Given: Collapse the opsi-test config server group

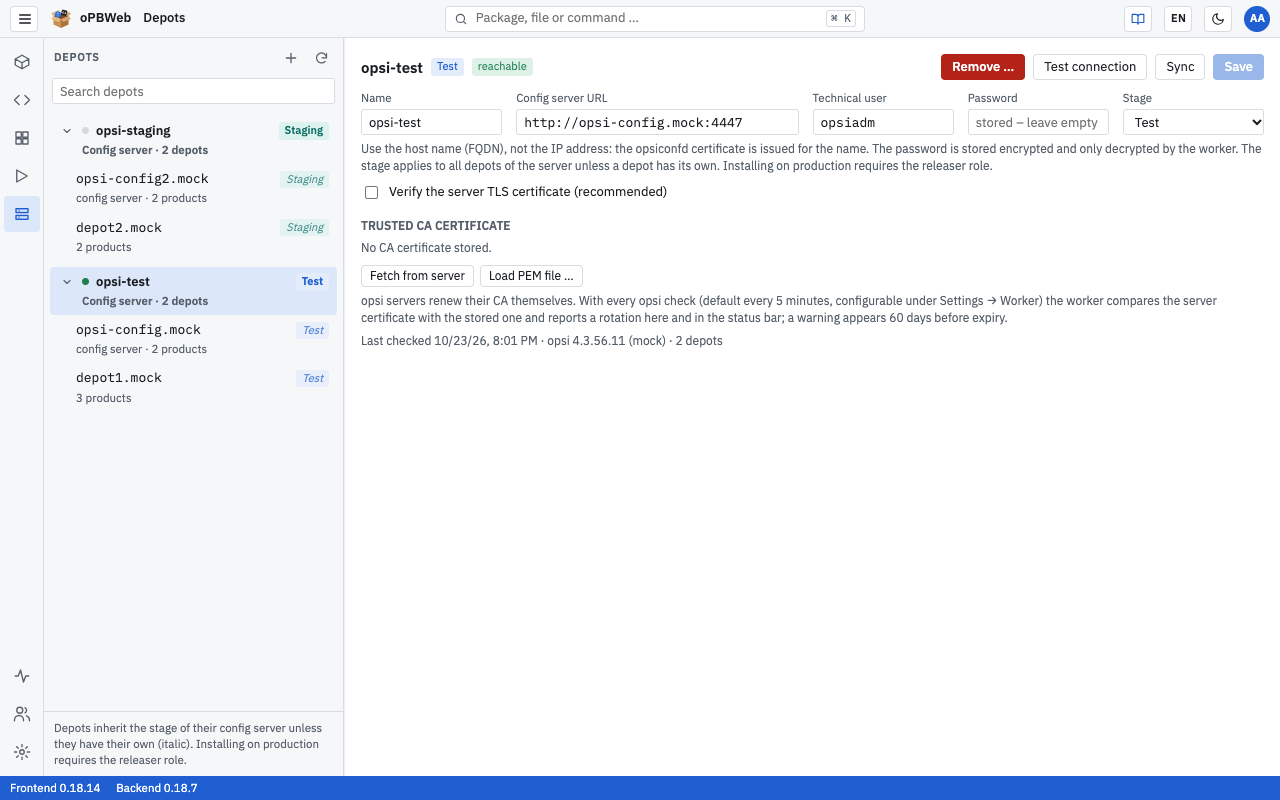Looking at the screenshot, I should coord(67,282).
